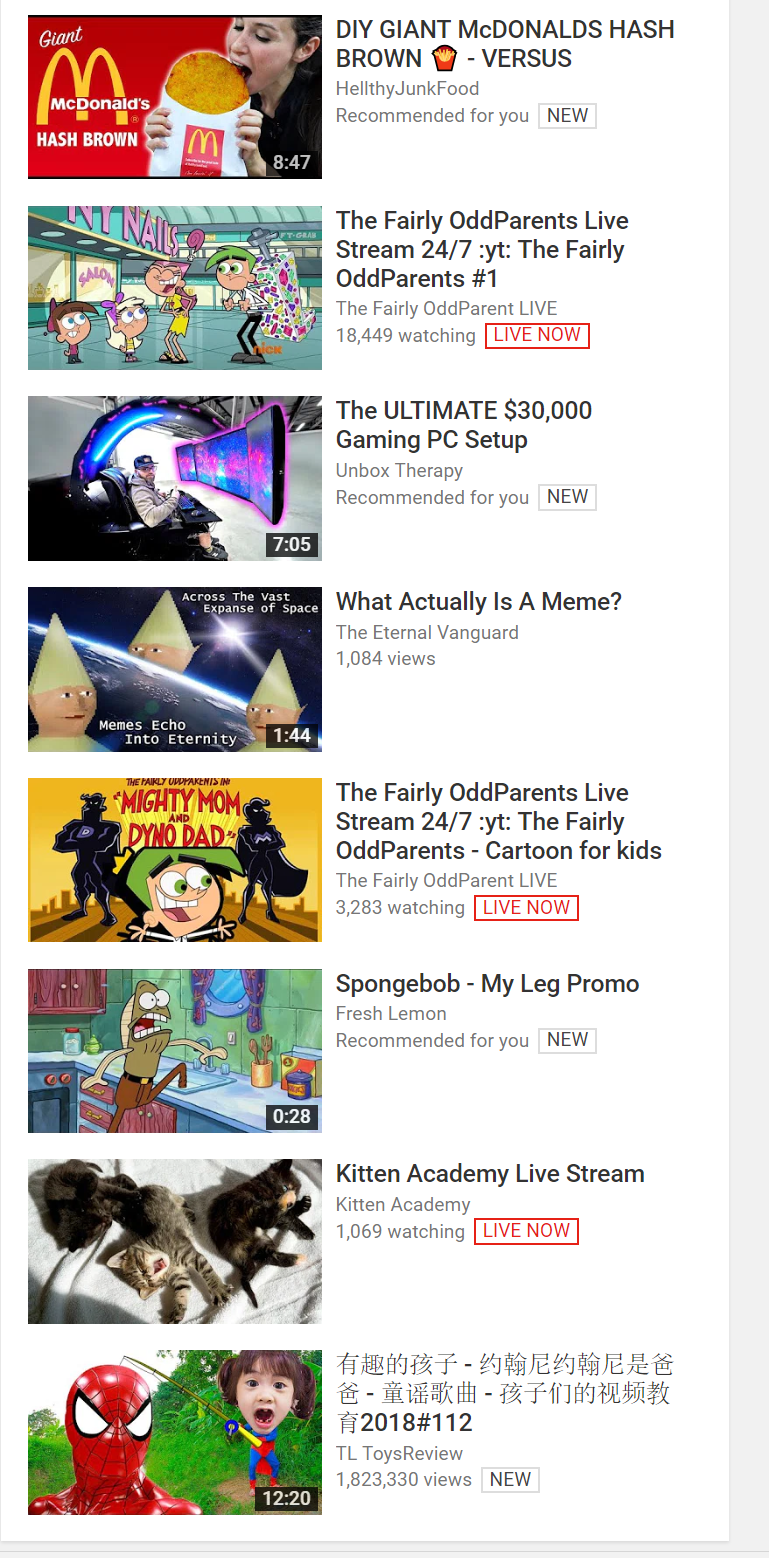Open The ULTIMATE $30,000 Gaming PC Setup title

pos(464,425)
